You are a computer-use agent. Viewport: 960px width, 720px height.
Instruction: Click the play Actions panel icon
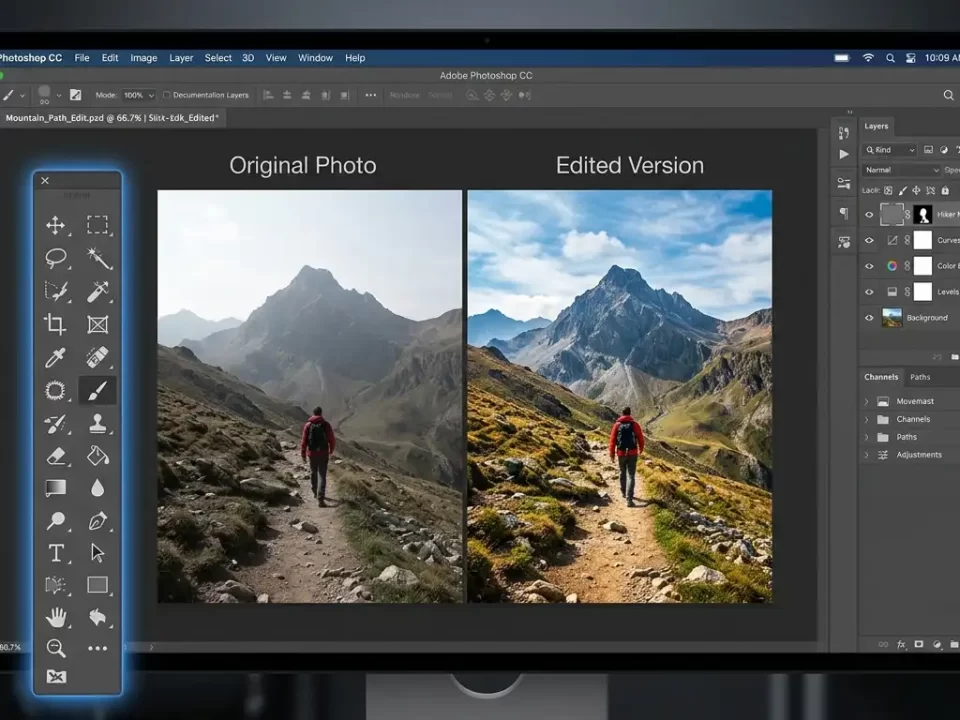844,154
